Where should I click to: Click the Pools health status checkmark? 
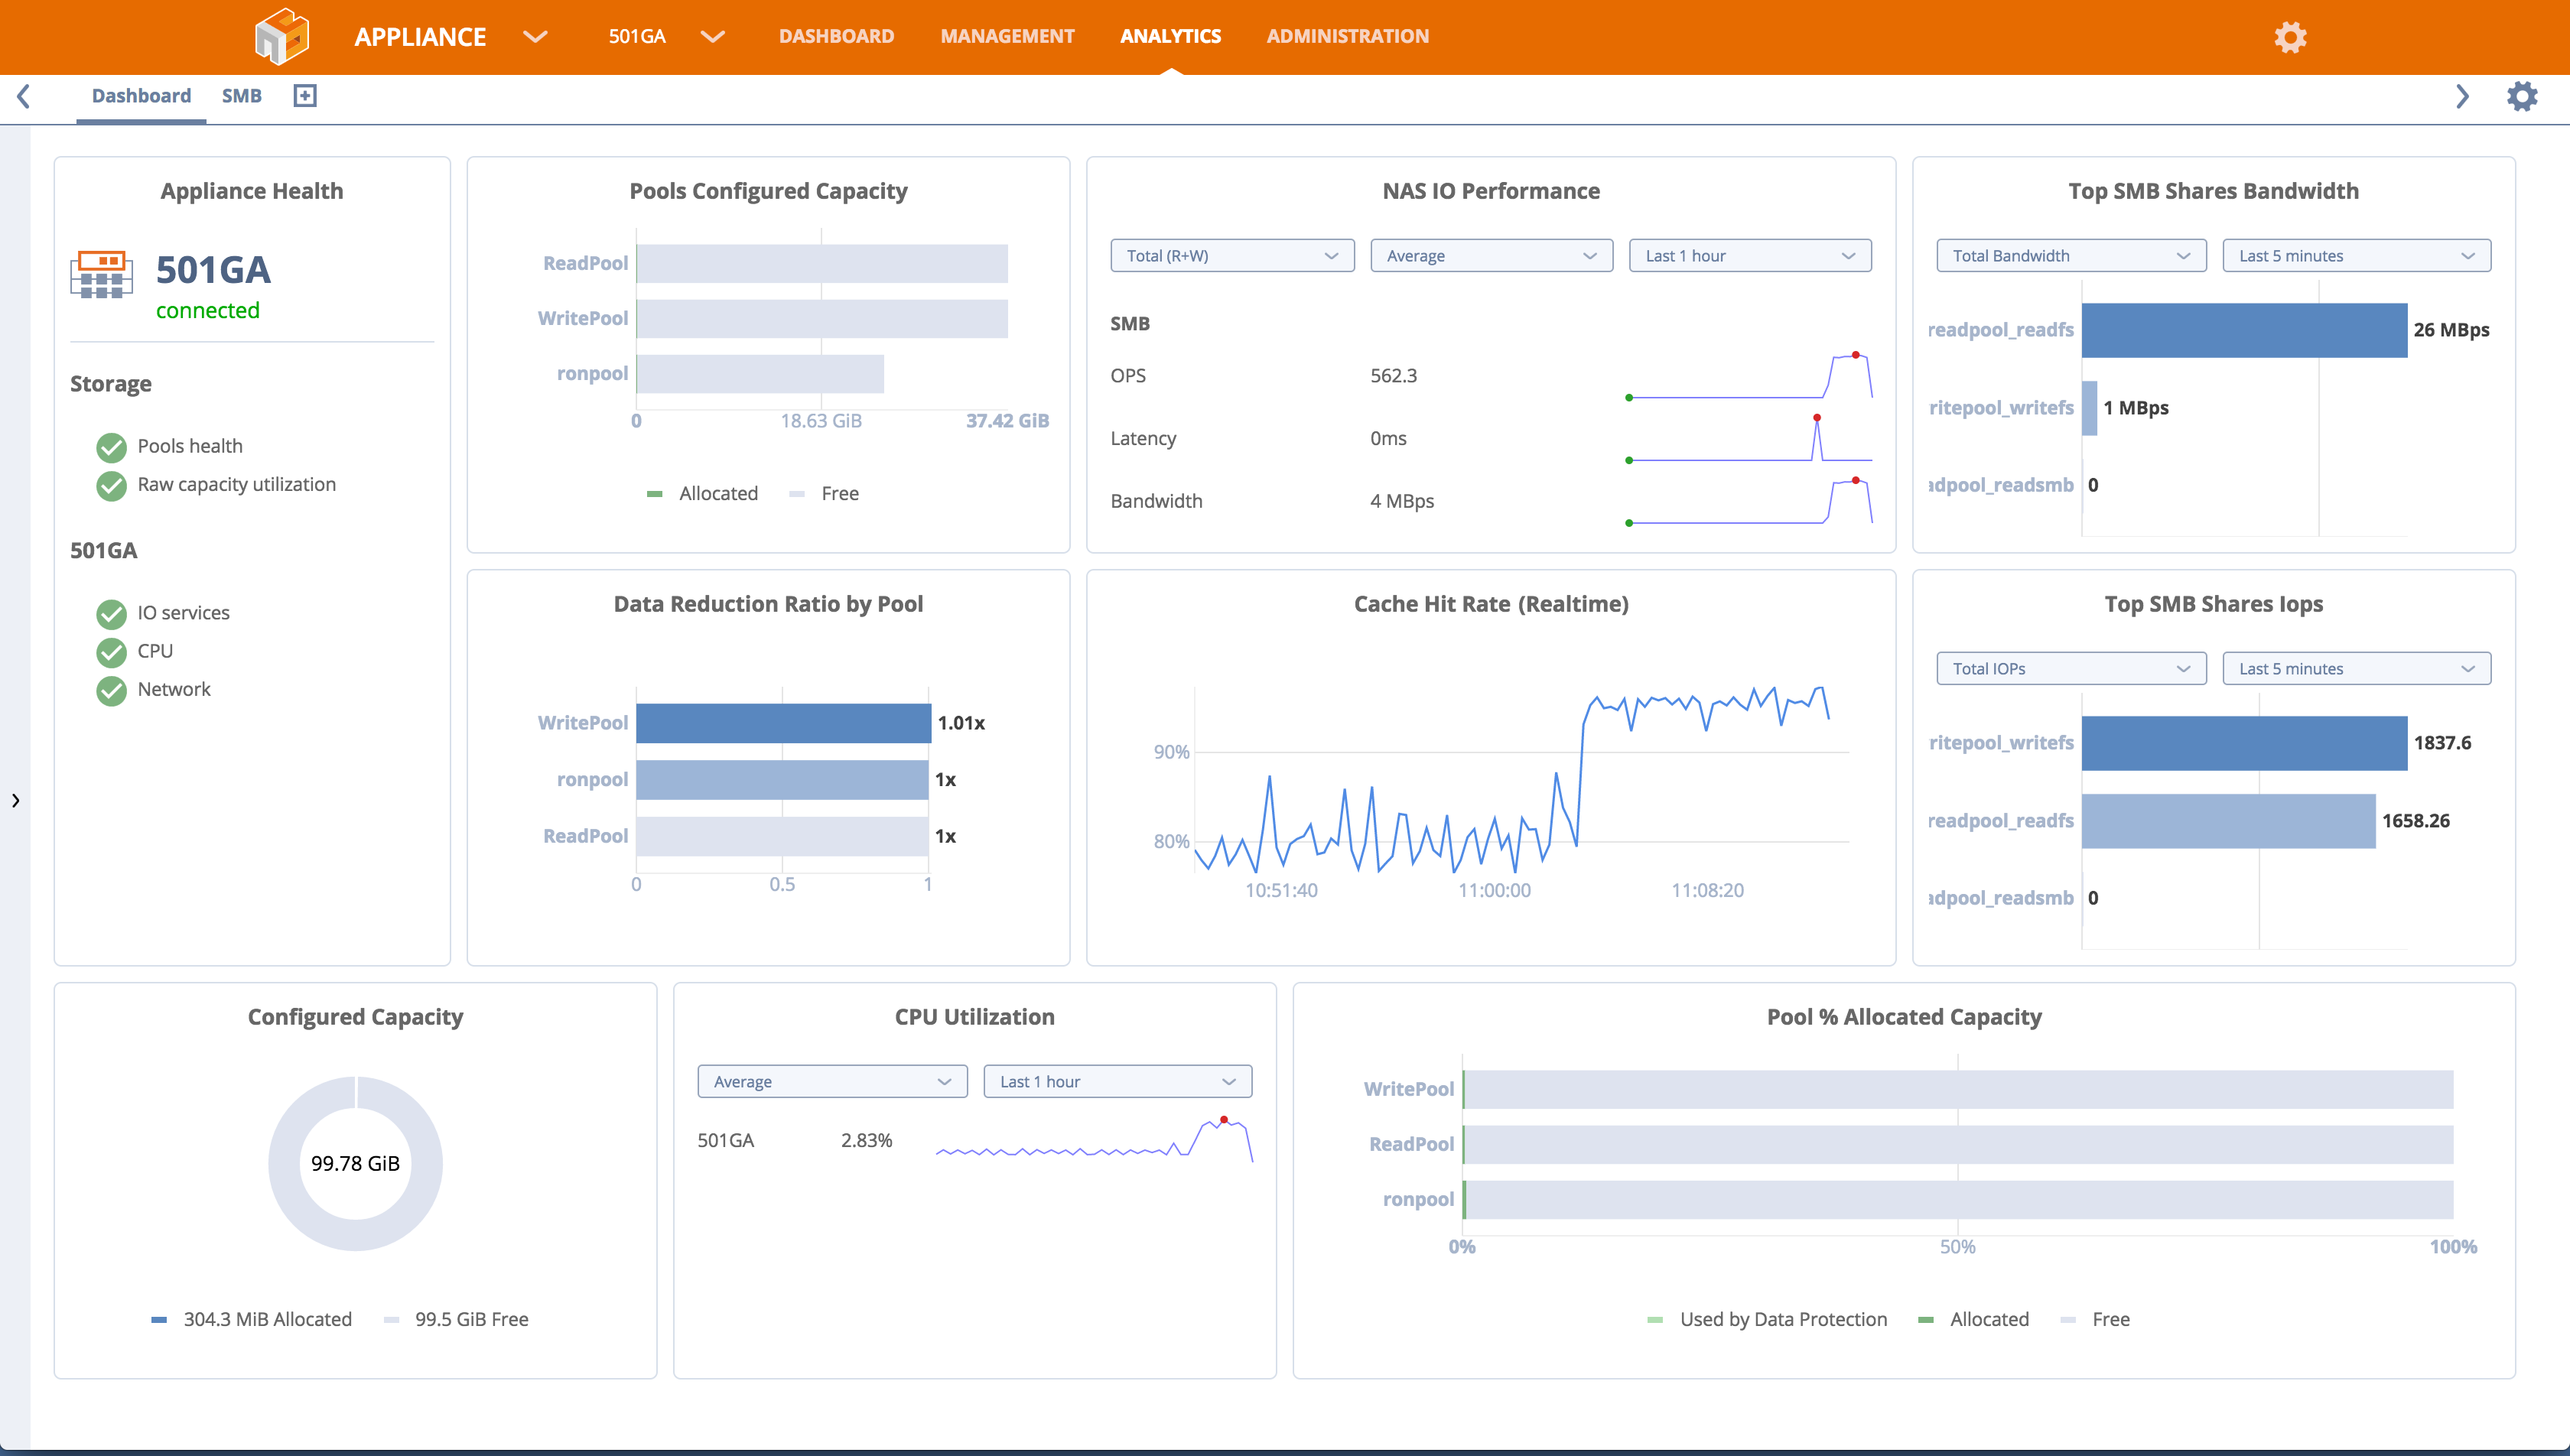click(x=110, y=446)
